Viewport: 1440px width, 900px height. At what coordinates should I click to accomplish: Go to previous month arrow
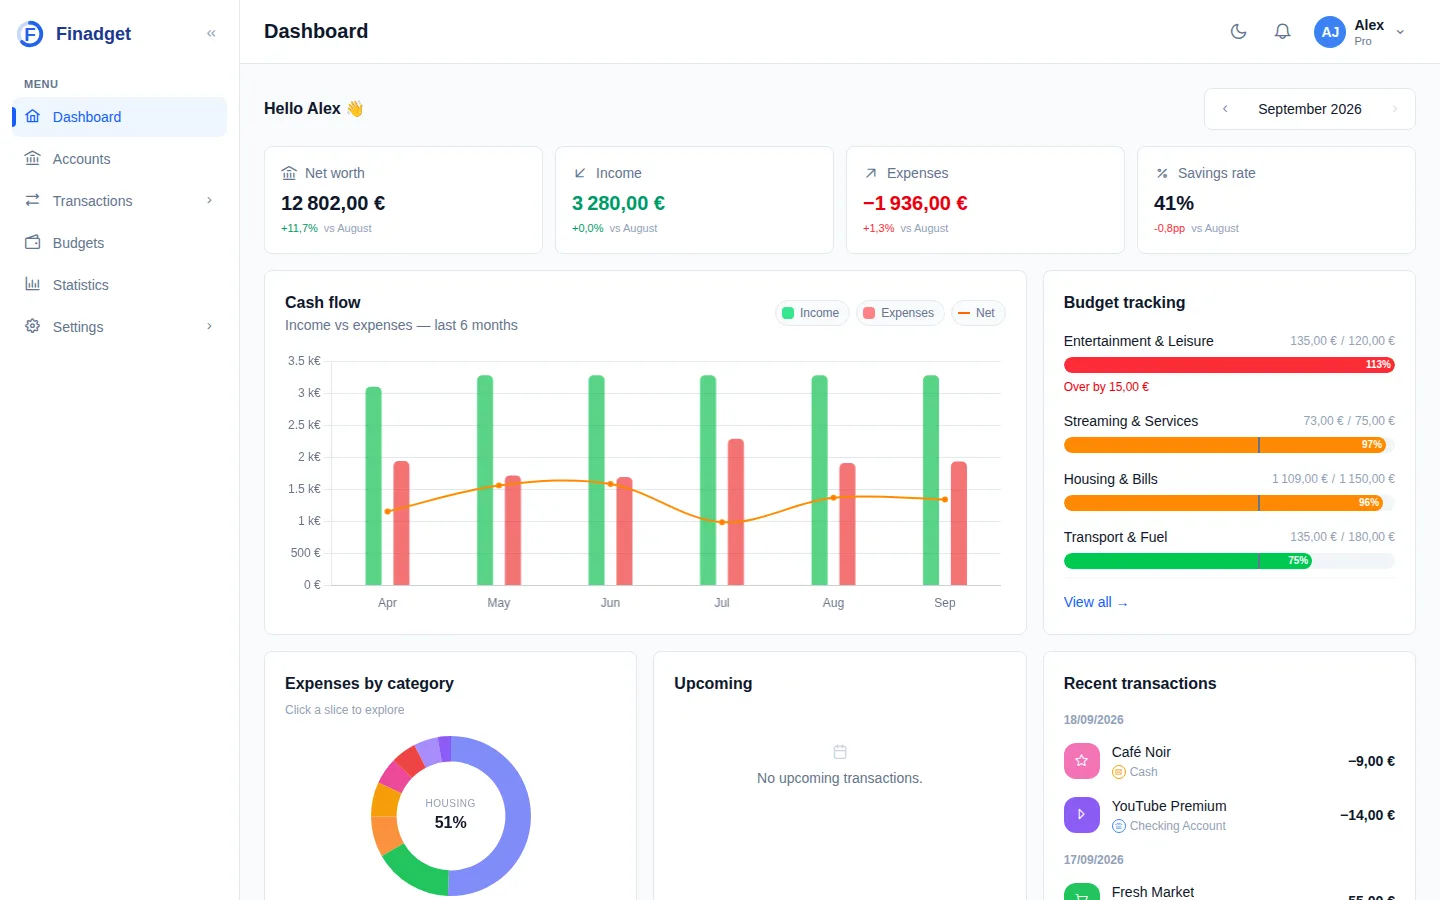click(1225, 109)
